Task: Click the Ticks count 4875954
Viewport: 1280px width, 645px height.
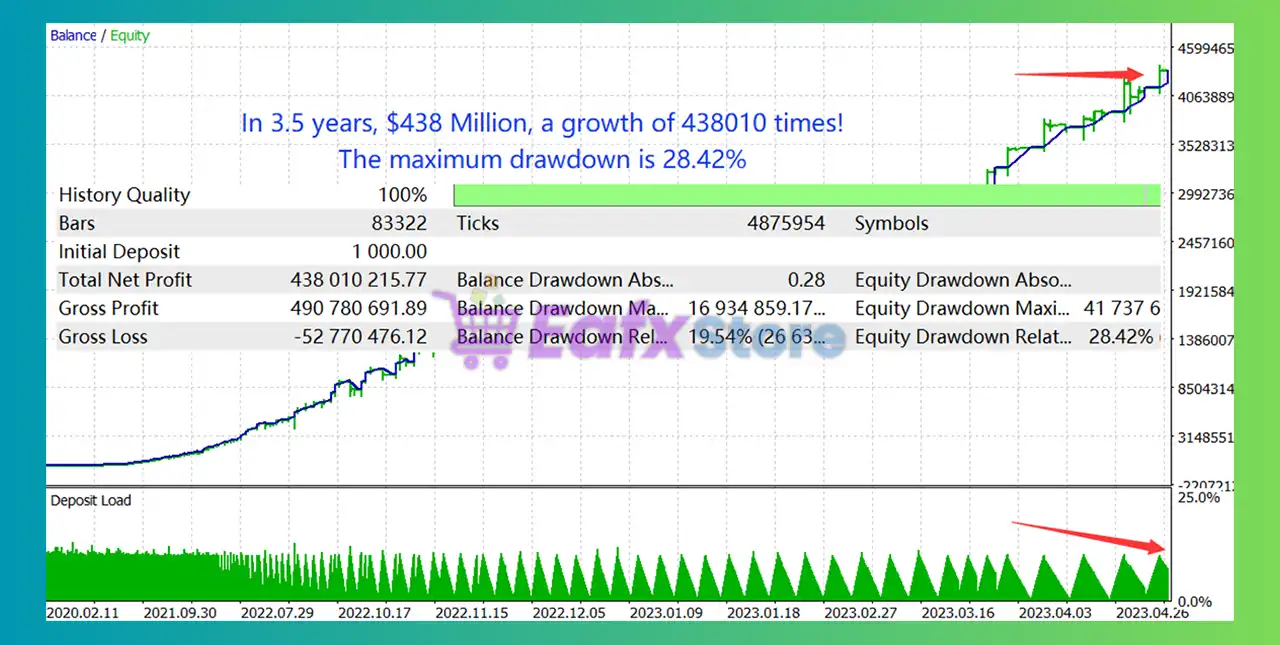Action: [x=786, y=223]
